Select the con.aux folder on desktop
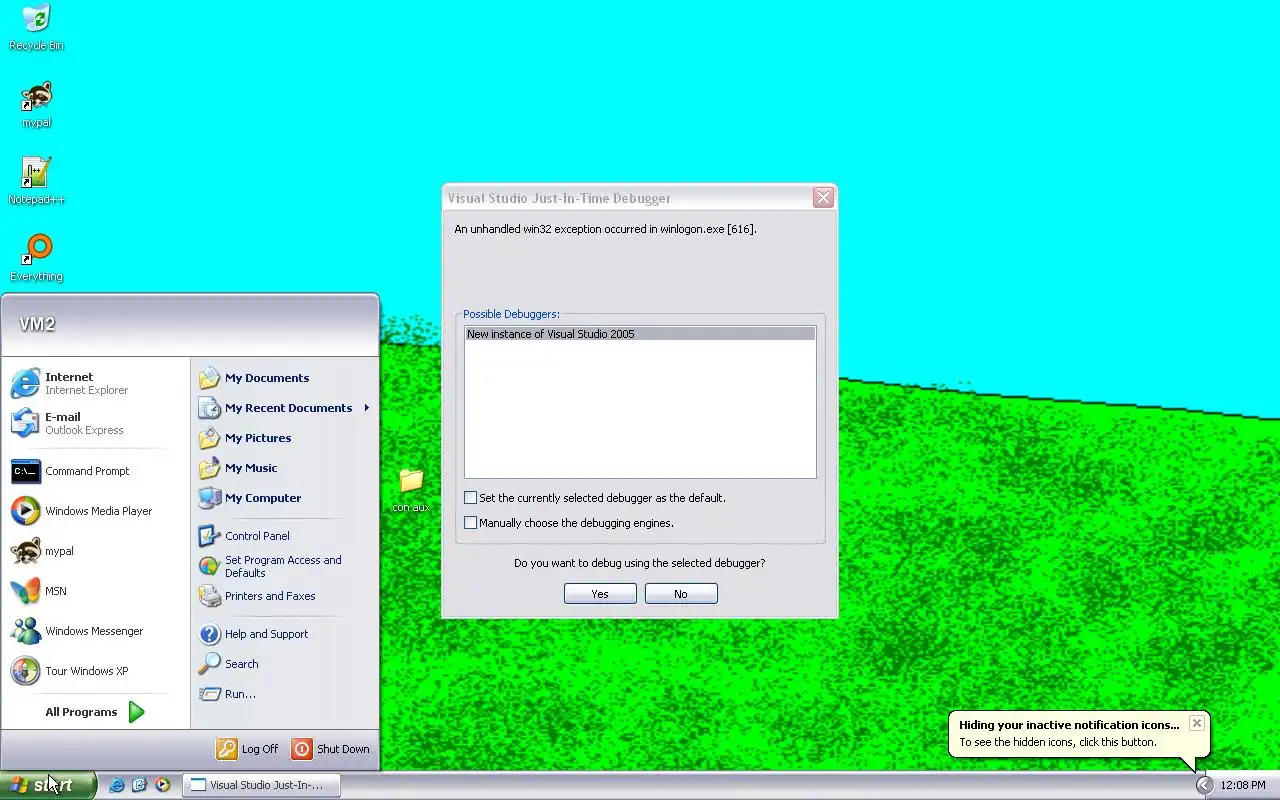Image resolution: width=1280 pixels, height=800 pixels. click(411, 490)
